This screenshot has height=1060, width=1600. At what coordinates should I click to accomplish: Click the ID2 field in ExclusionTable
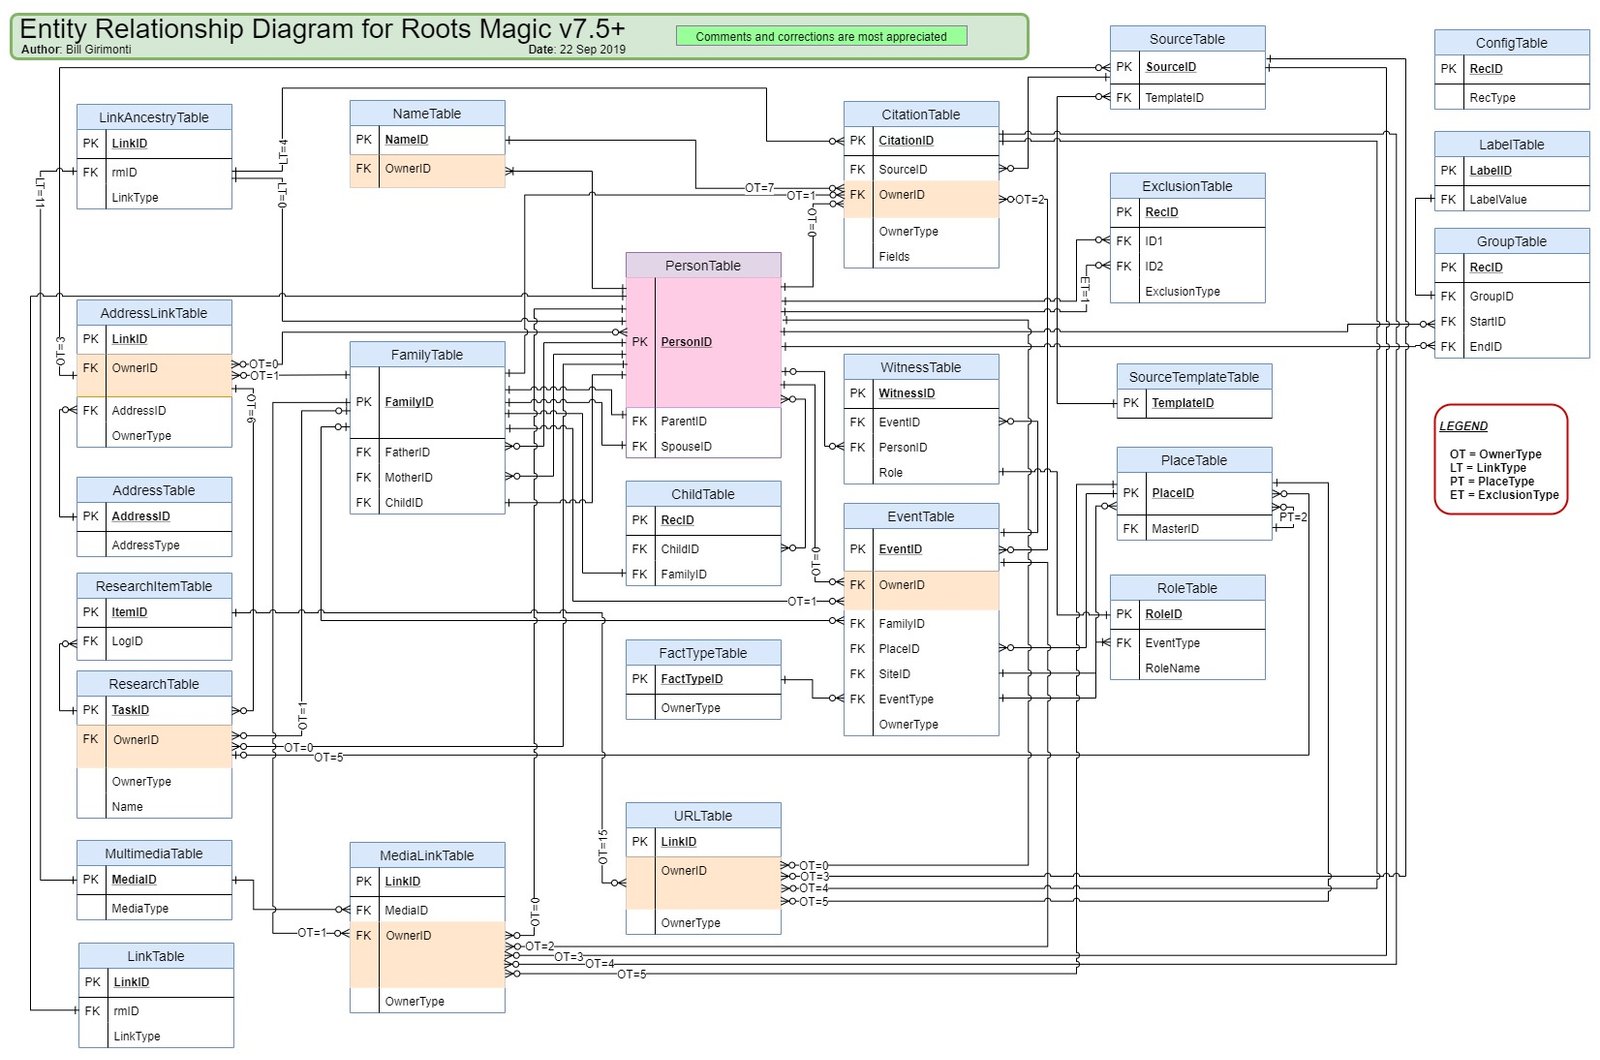(1154, 267)
